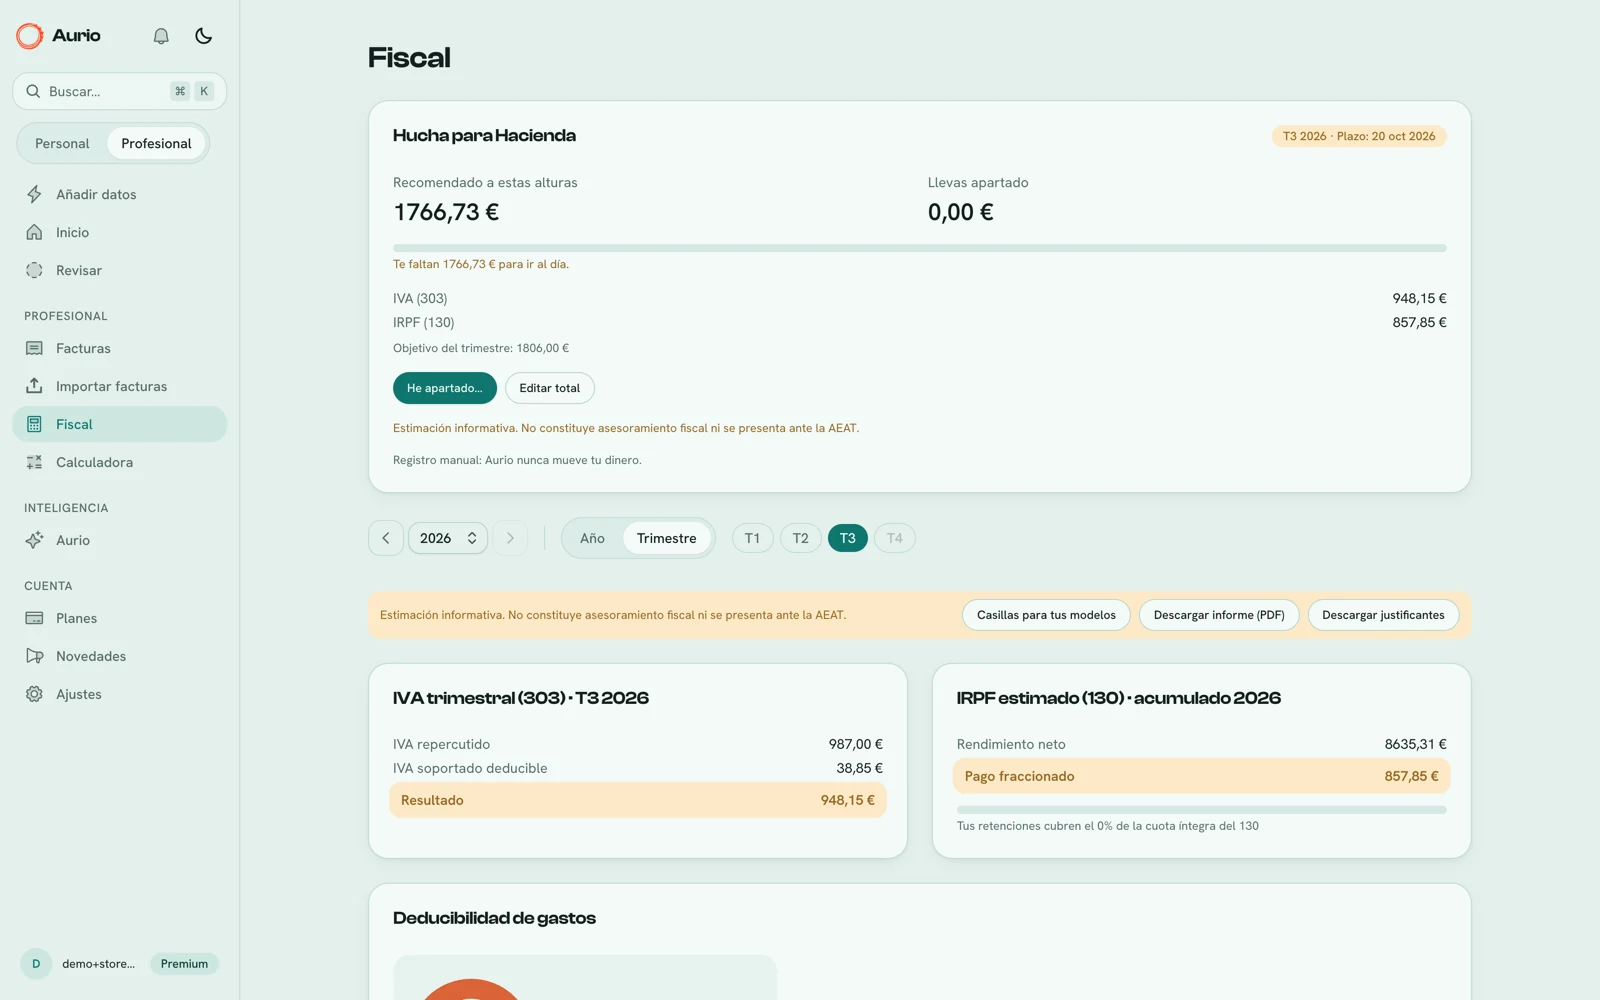The width and height of the screenshot is (1600, 1000).
Task: Click the 'Editar total' button
Action: point(550,388)
